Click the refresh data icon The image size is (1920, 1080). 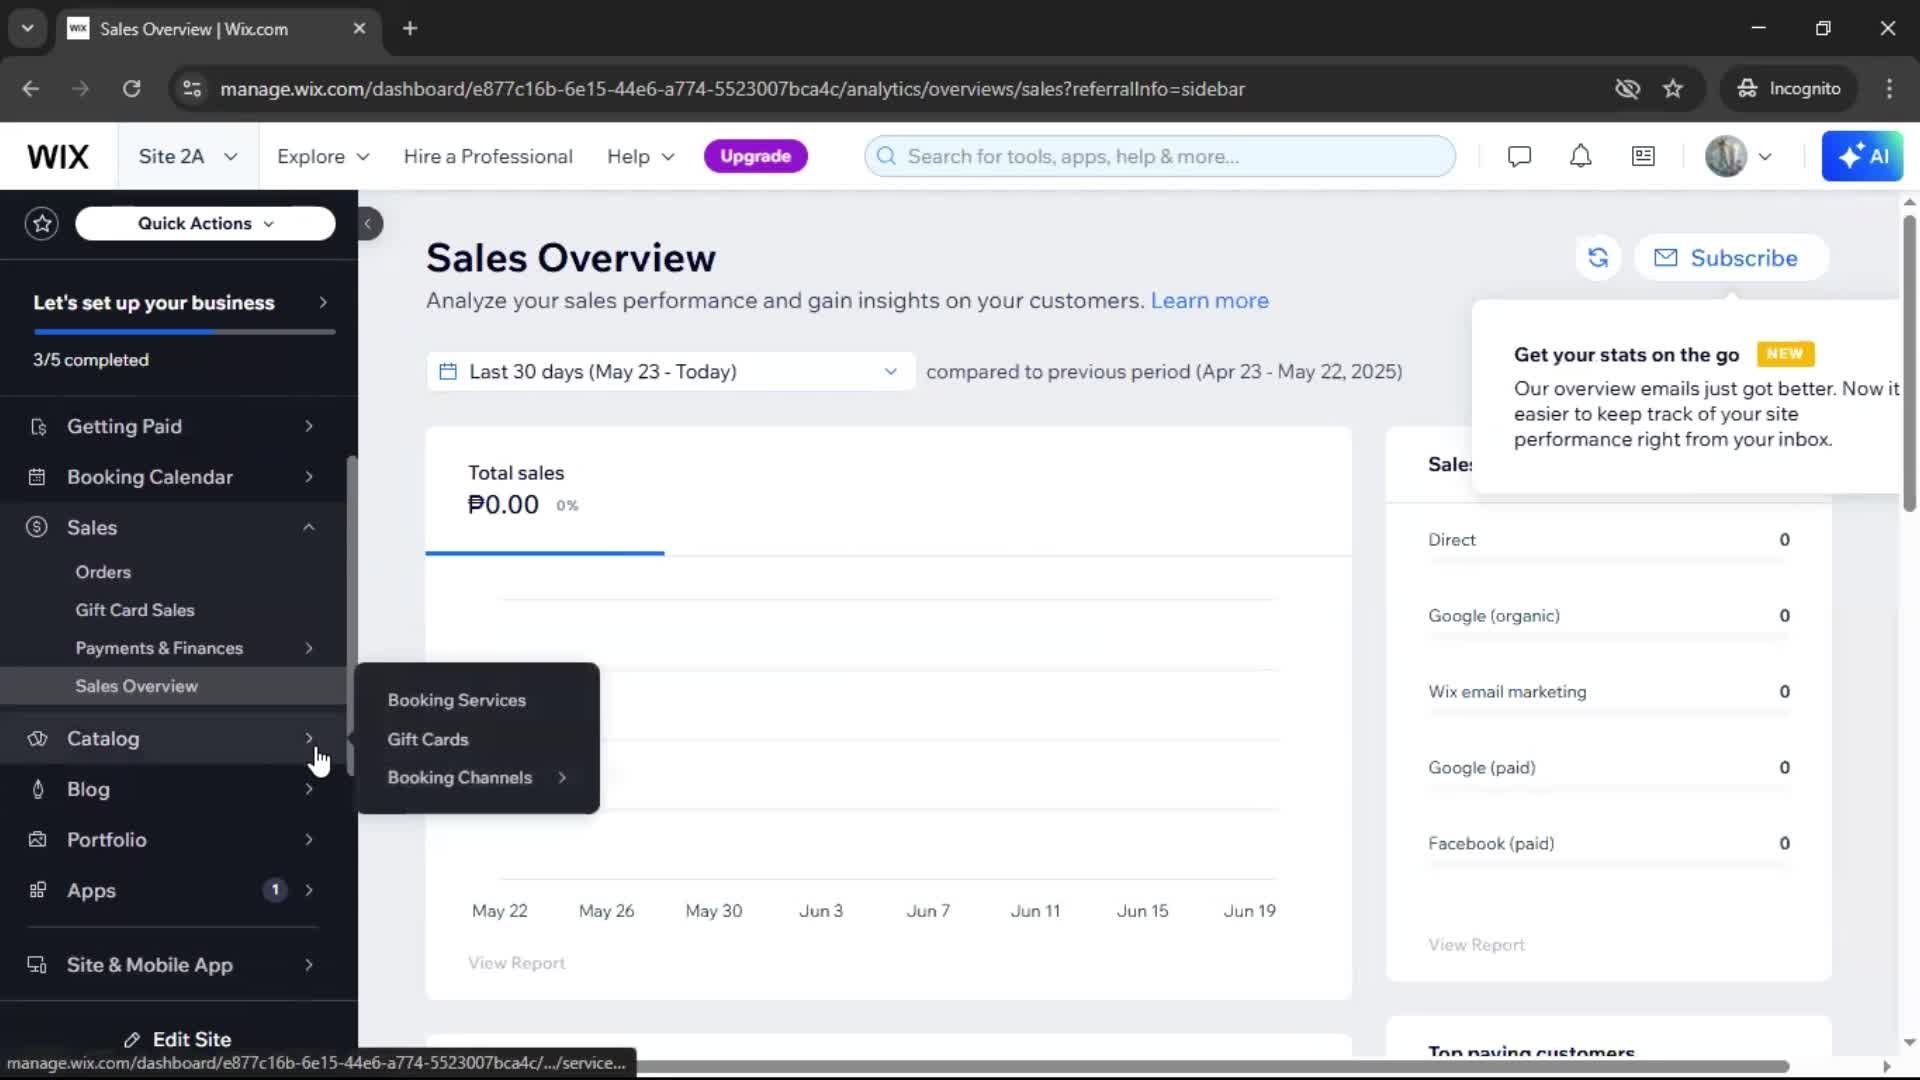coord(1598,258)
